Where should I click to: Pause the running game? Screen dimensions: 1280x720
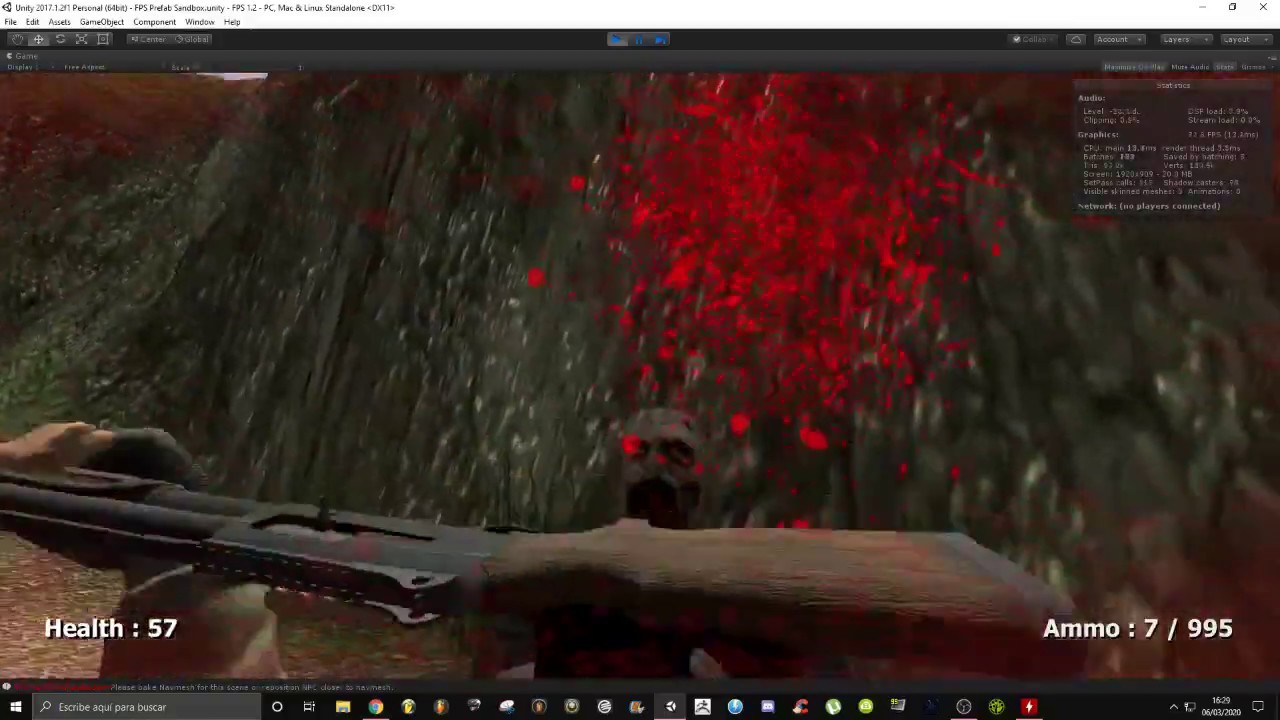click(639, 39)
